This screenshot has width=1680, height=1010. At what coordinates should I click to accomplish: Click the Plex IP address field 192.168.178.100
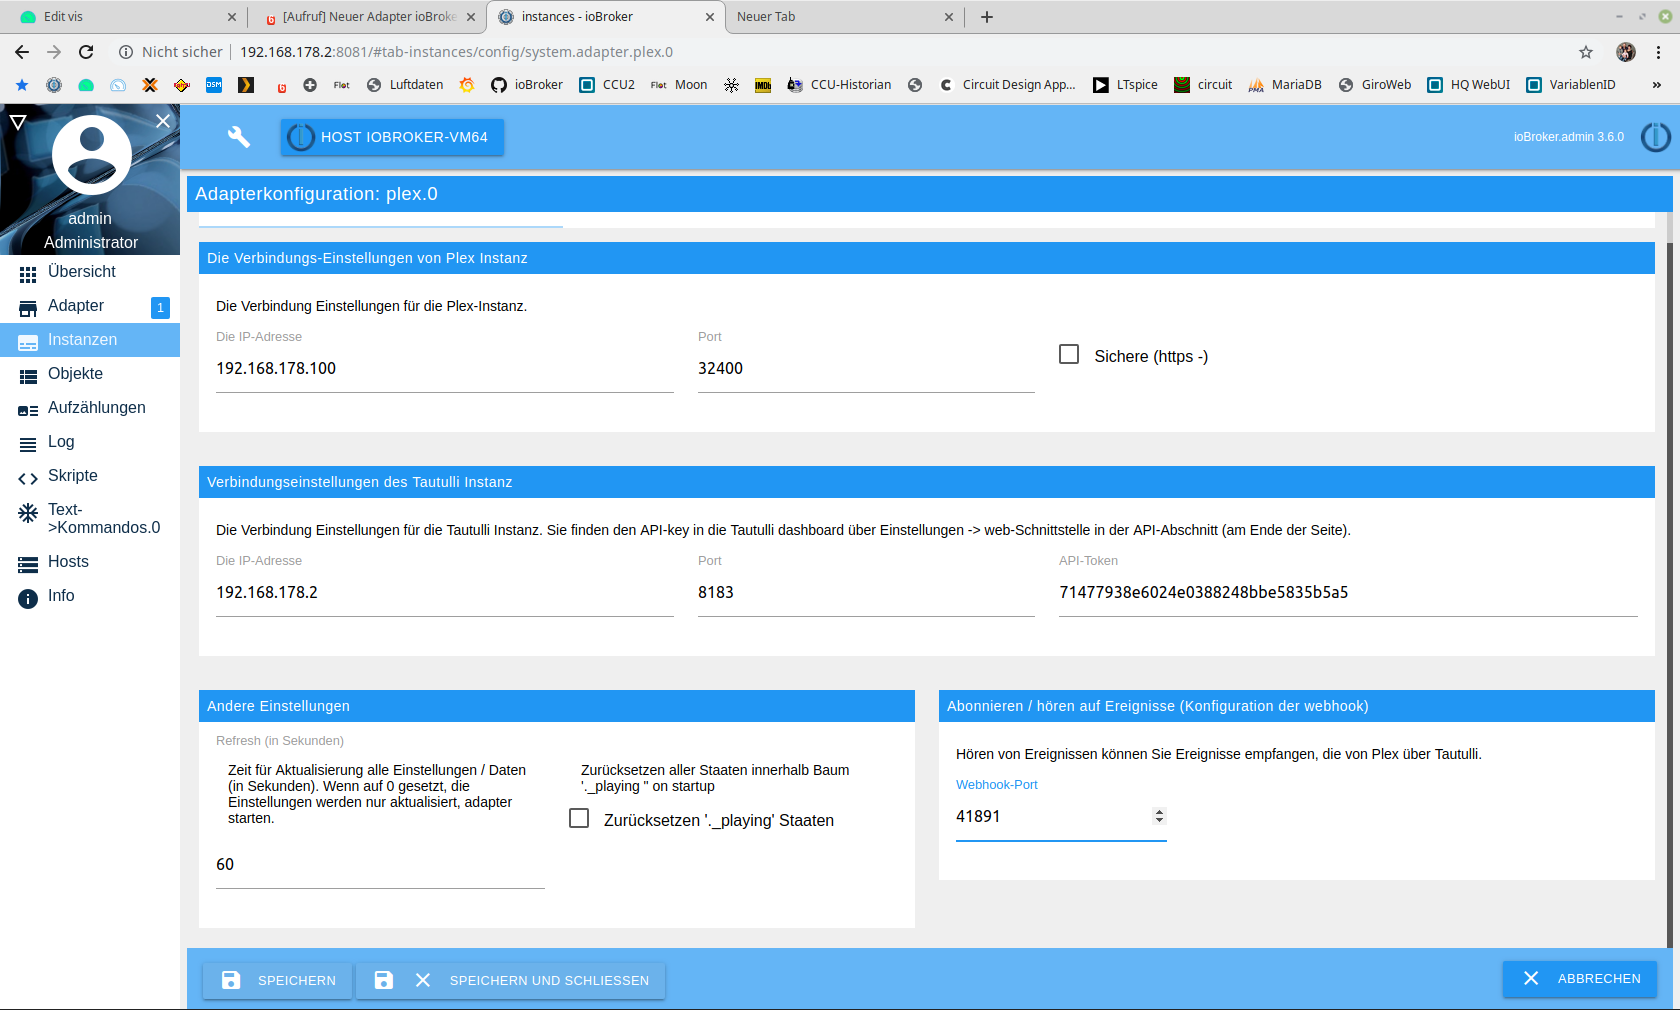[x=445, y=369]
